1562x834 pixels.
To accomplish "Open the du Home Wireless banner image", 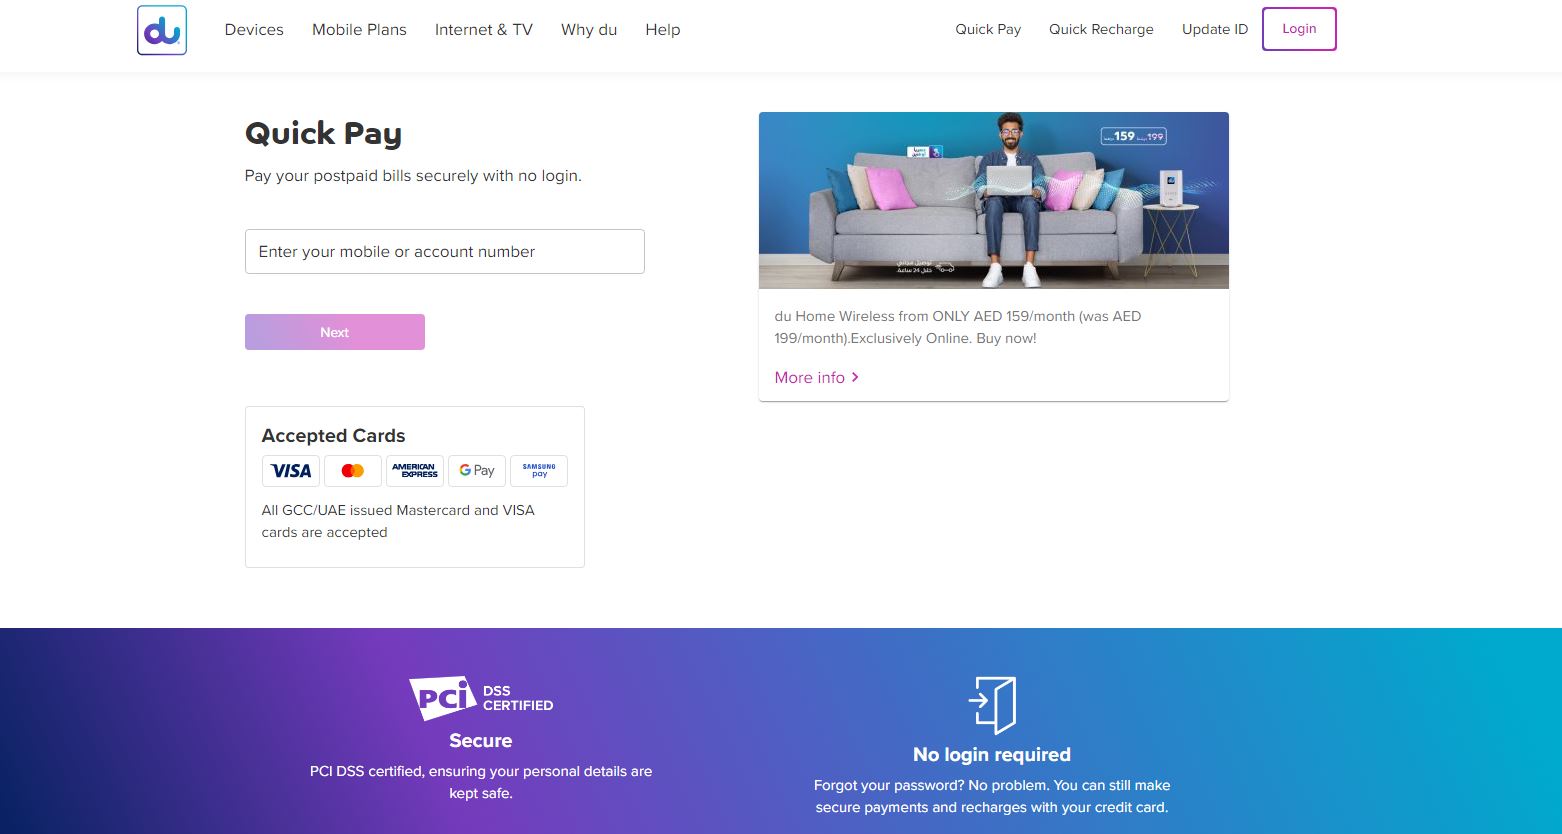I will coord(994,200).
